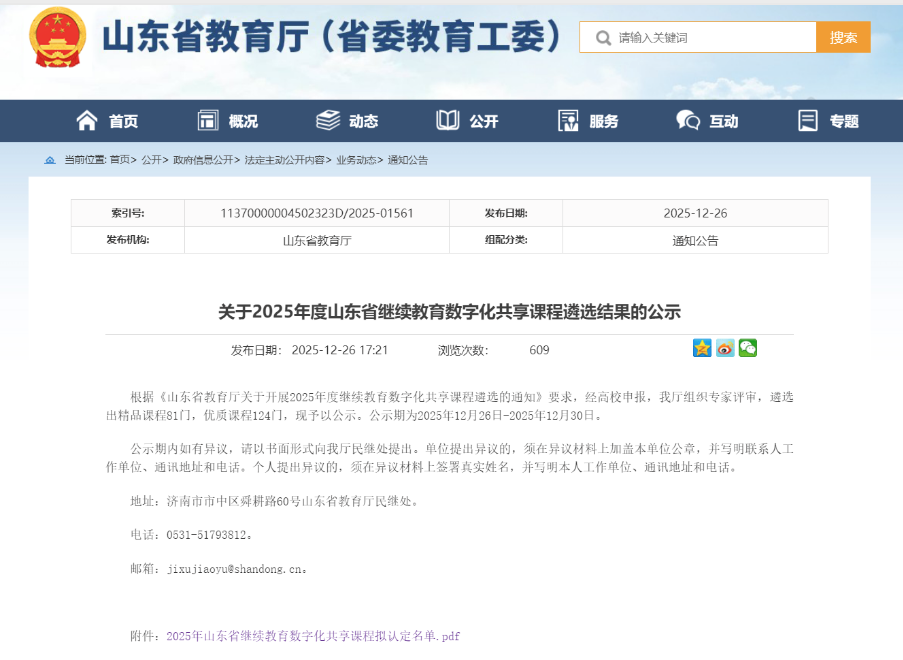Share article via the green WeChat icon

(748, 348)
